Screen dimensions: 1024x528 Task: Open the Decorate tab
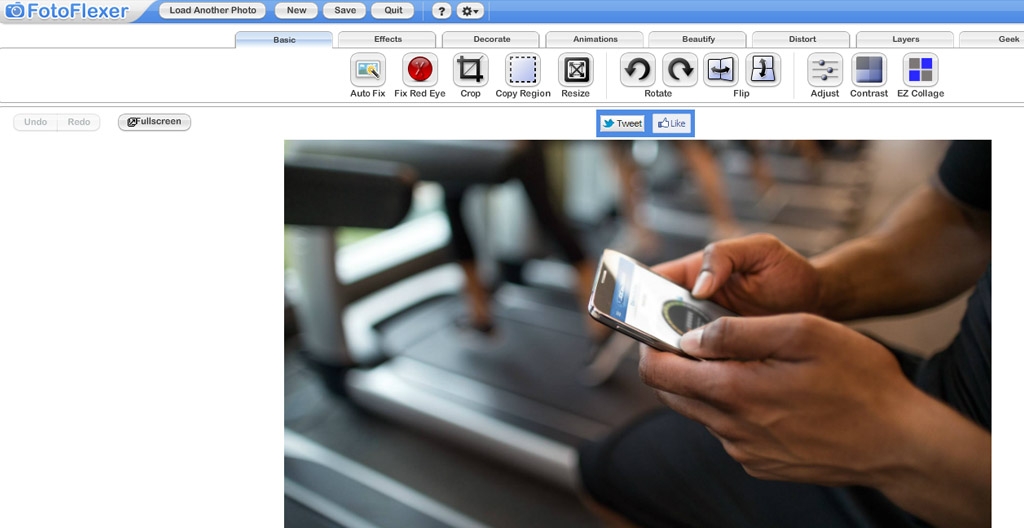click(492, 39)
